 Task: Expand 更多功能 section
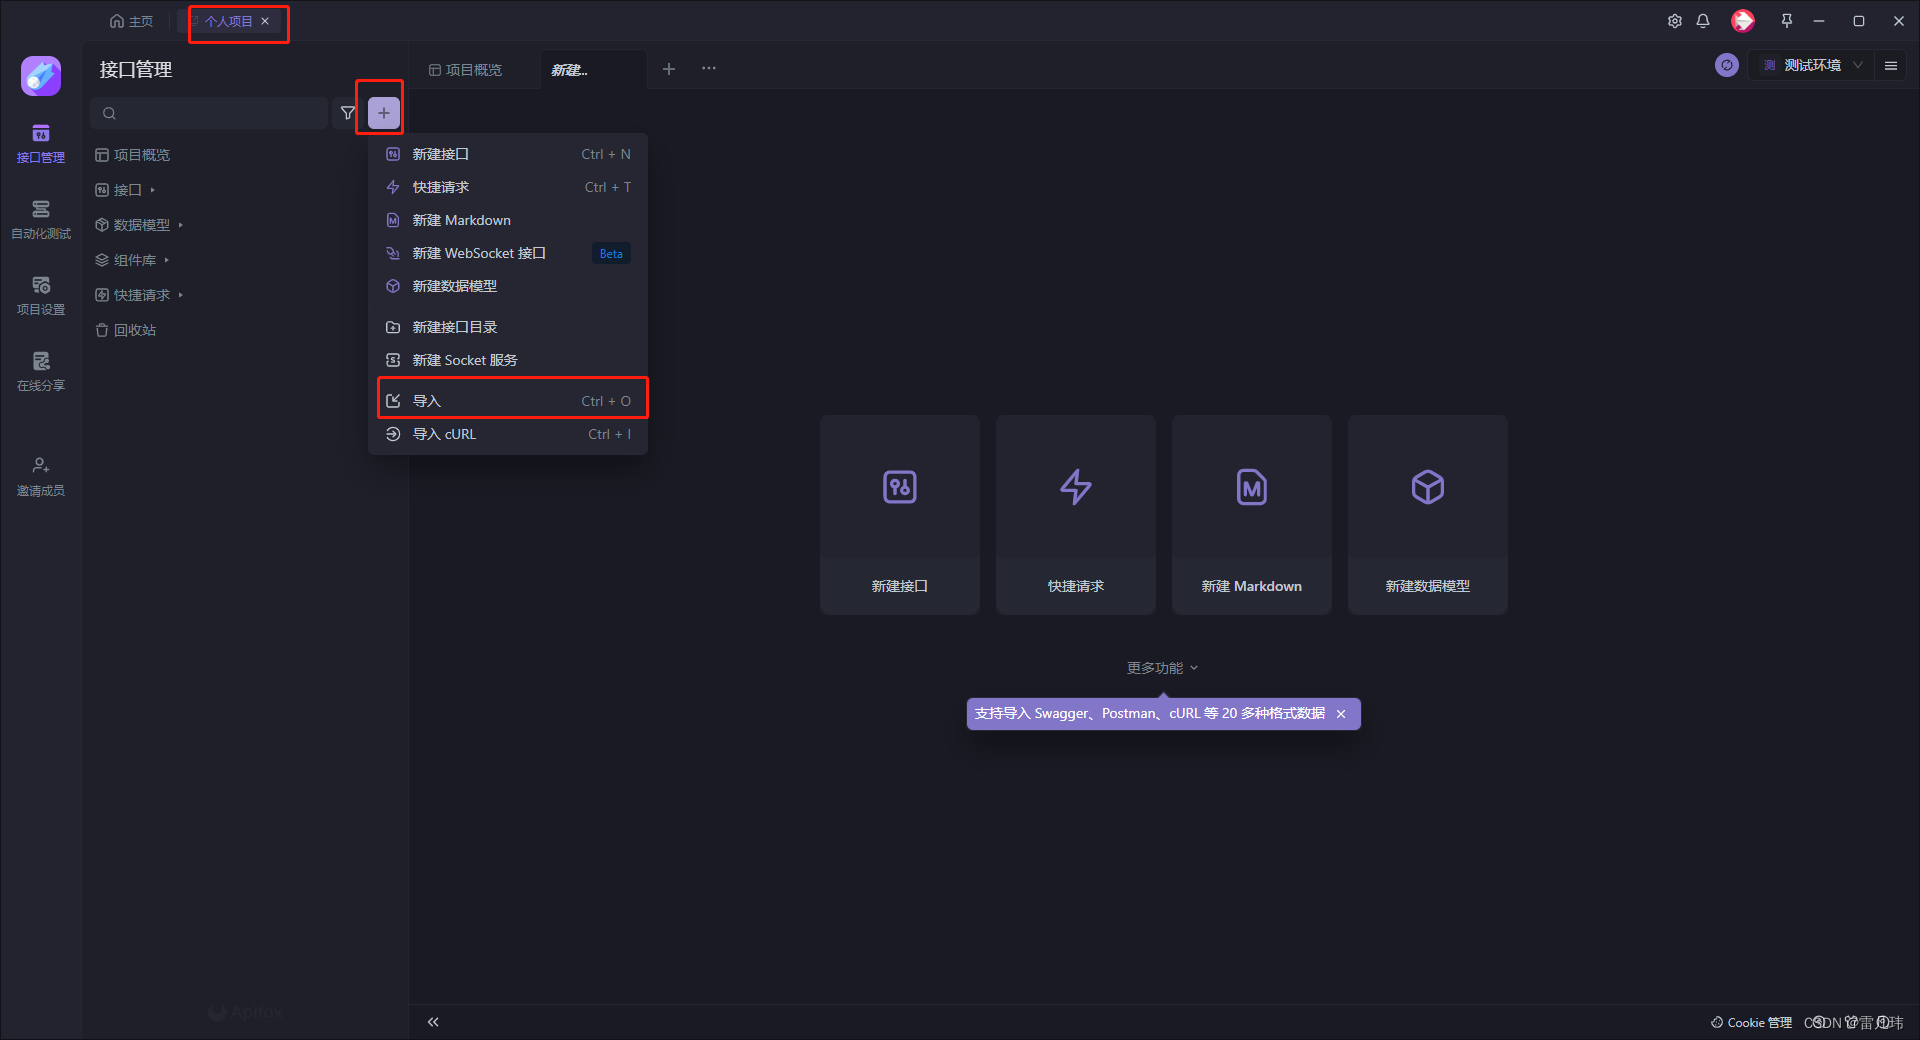coord(1162,668)
